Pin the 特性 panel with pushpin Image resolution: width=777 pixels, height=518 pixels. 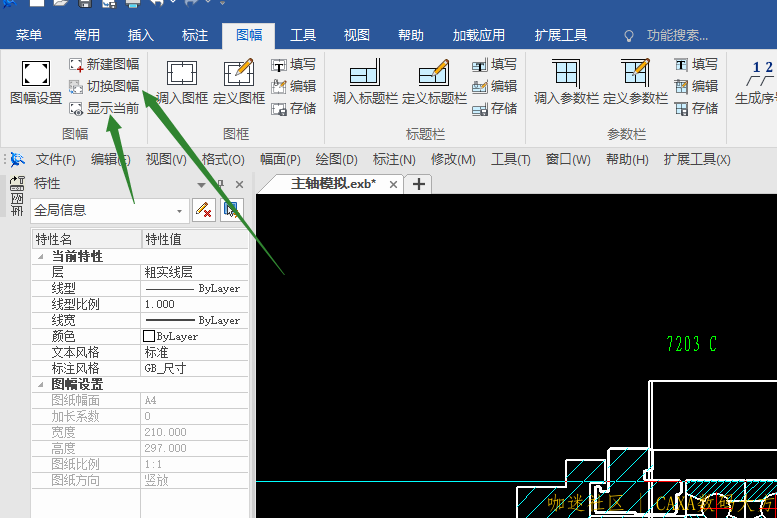(x=219, y=184)
